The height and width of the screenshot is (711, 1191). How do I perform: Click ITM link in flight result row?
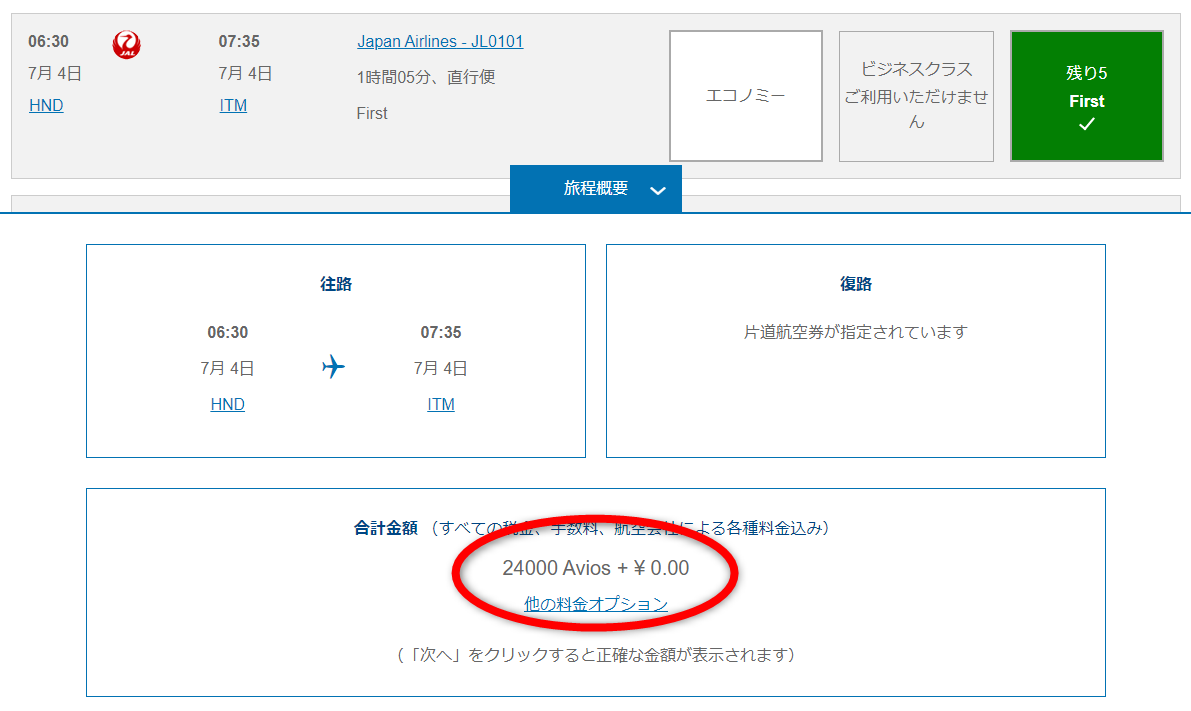coord(233,106)
